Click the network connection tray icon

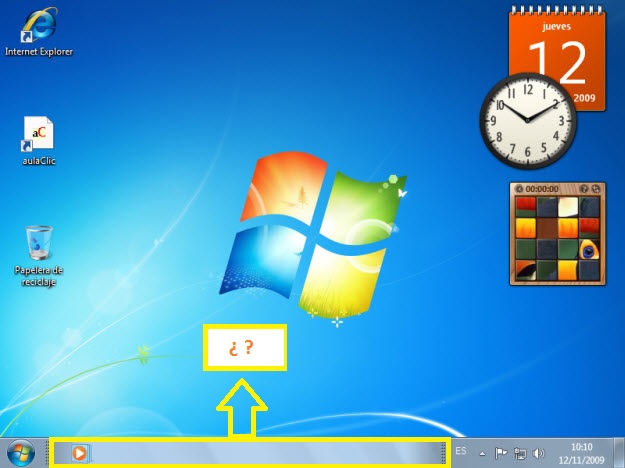click(520, 453)
